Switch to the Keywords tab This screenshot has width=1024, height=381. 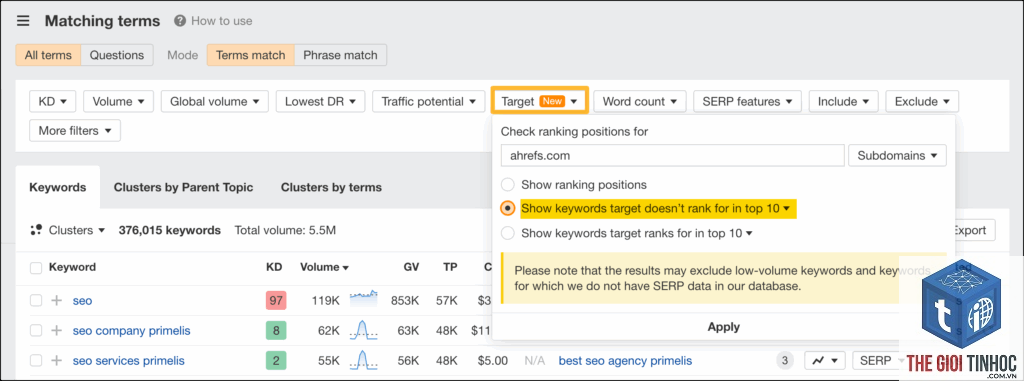[x=57, y=188]
